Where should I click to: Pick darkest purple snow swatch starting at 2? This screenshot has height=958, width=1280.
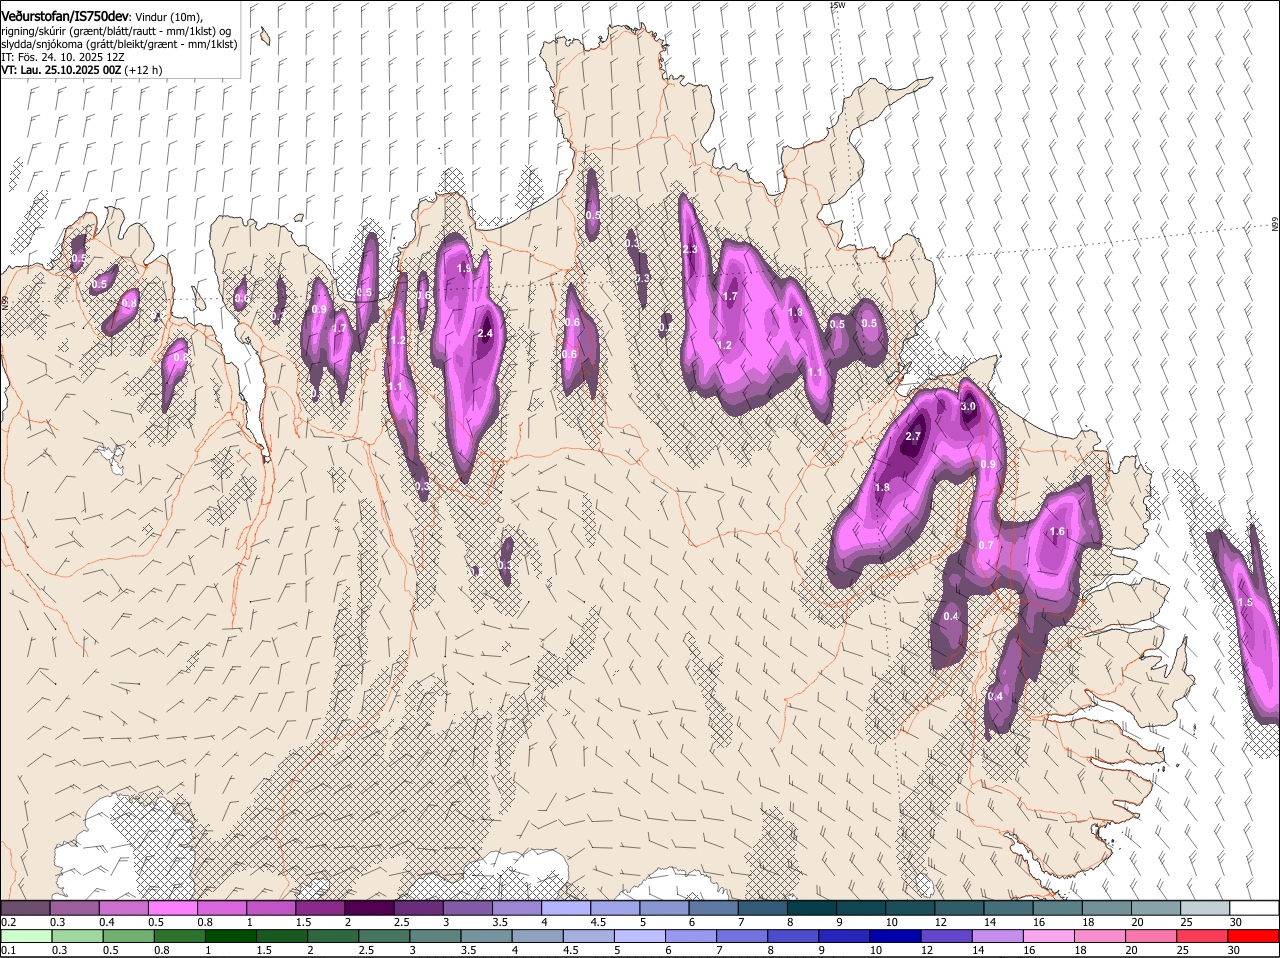370,908
